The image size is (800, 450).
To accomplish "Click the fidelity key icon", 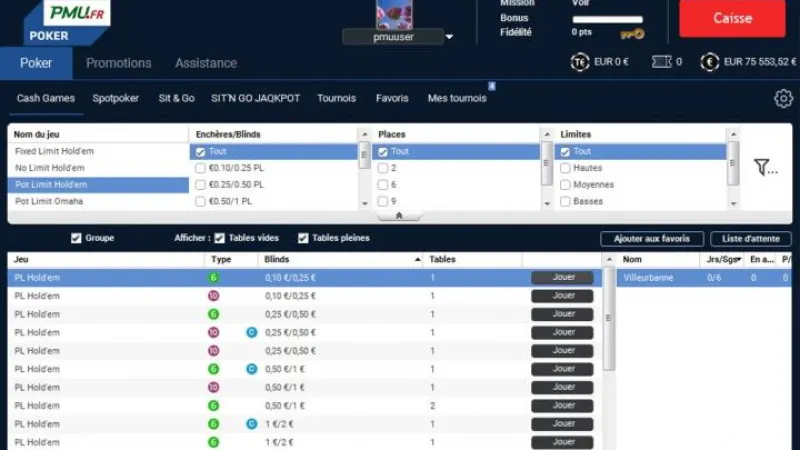I will point(632,34).
